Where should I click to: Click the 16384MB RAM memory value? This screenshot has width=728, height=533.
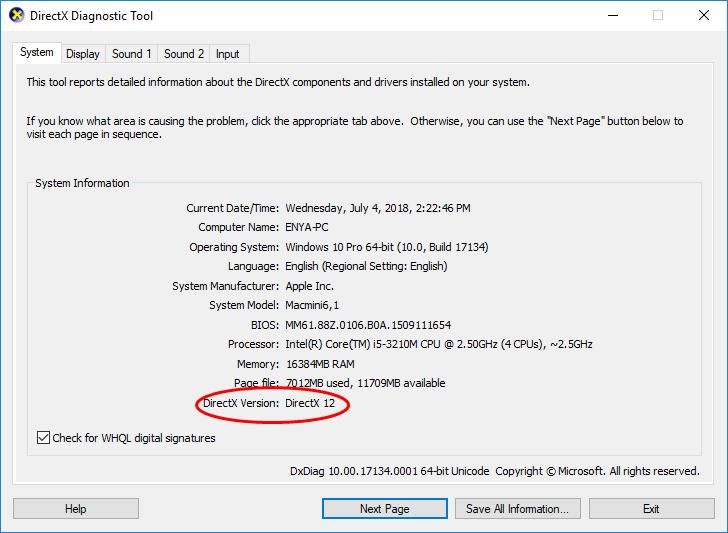[322, 364]
